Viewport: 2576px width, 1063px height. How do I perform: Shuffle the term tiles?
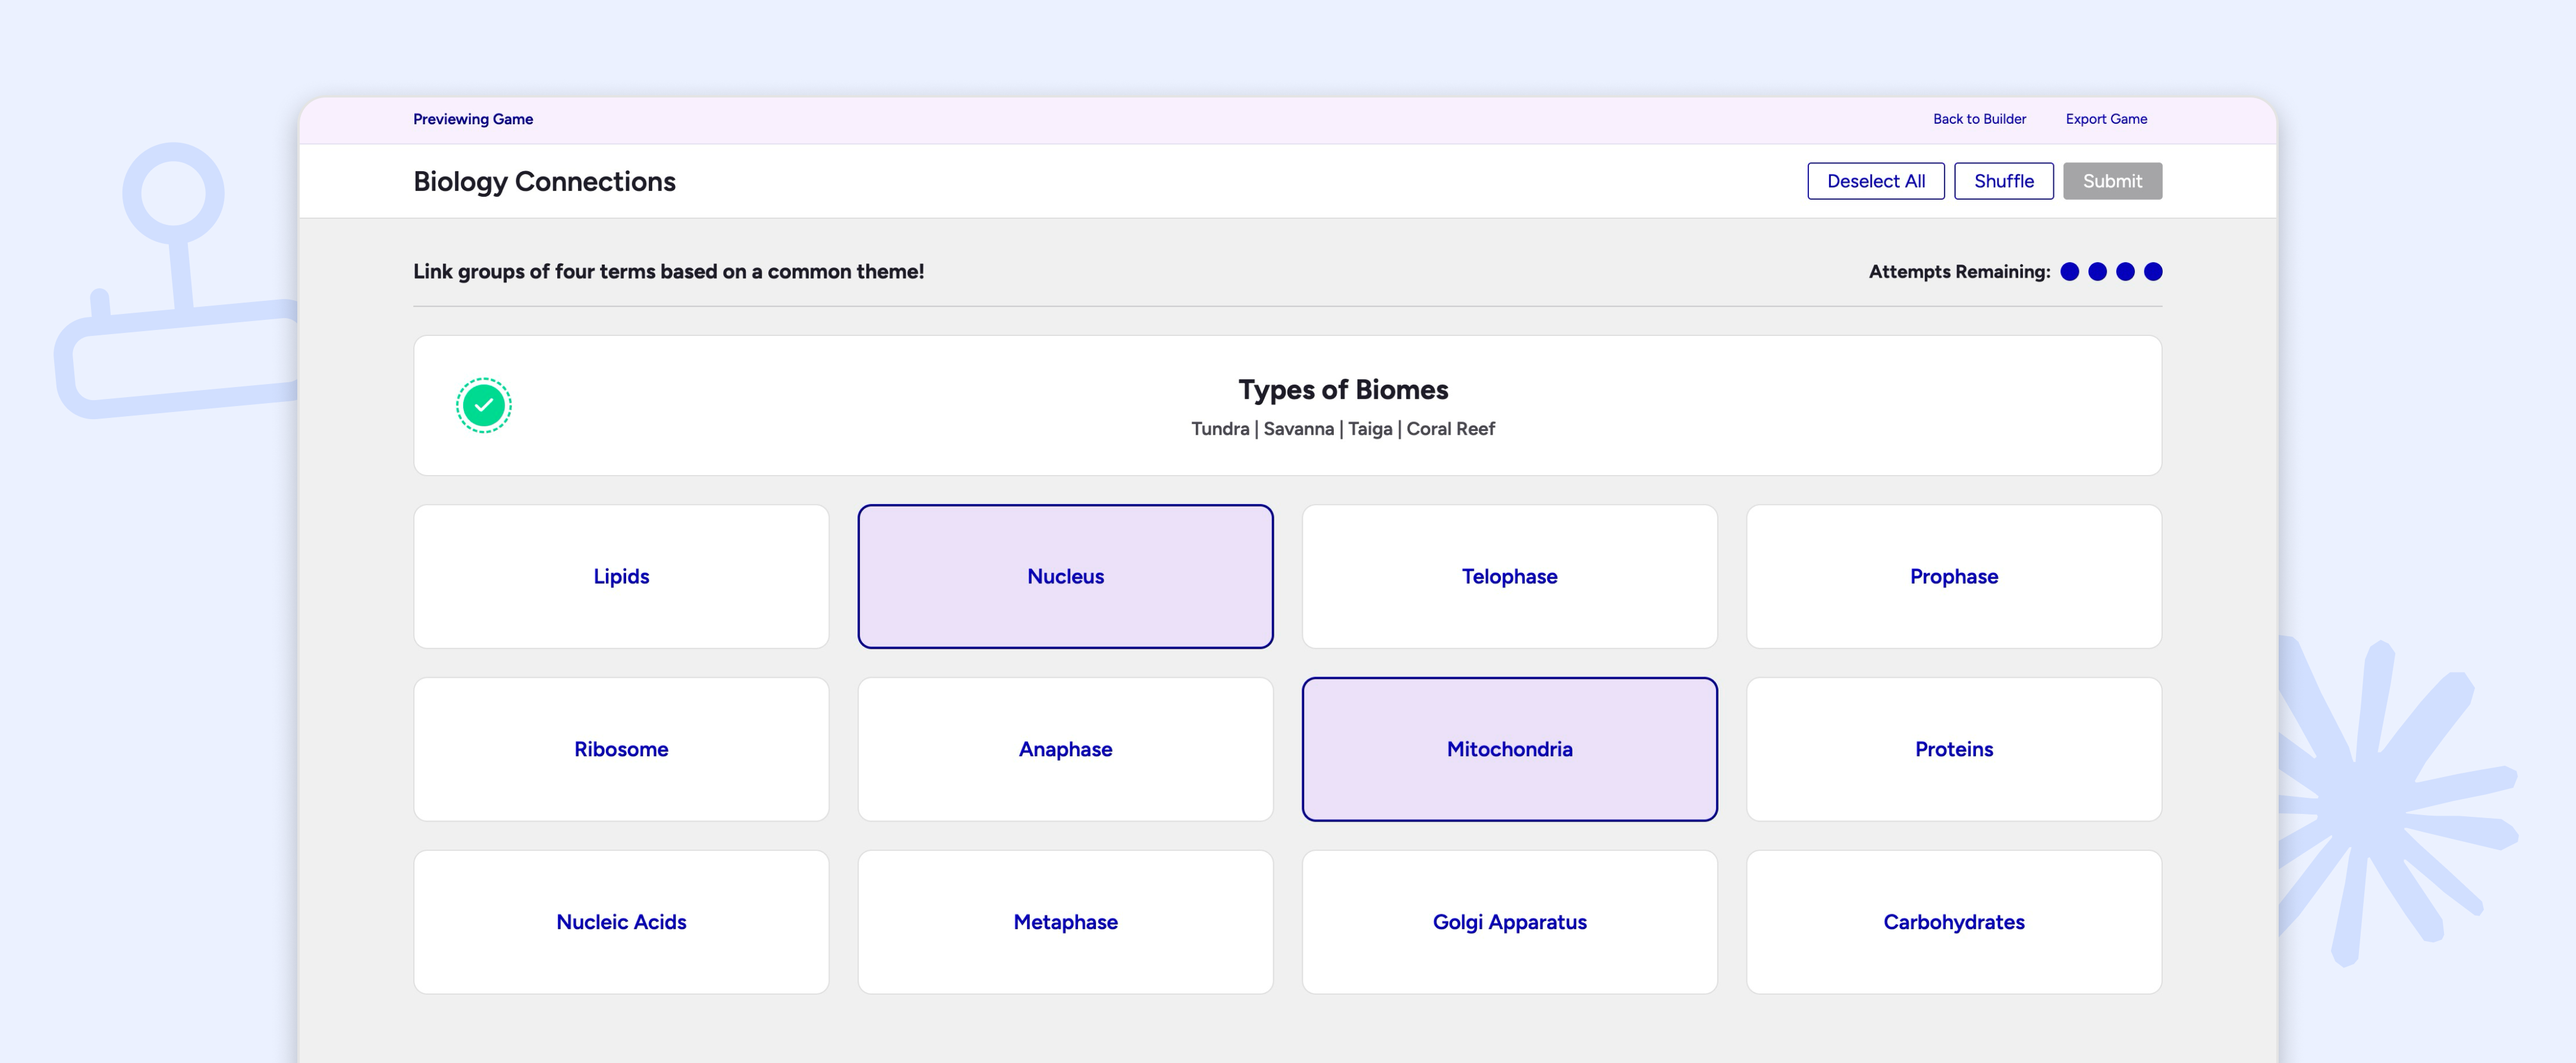point(2003,181)
